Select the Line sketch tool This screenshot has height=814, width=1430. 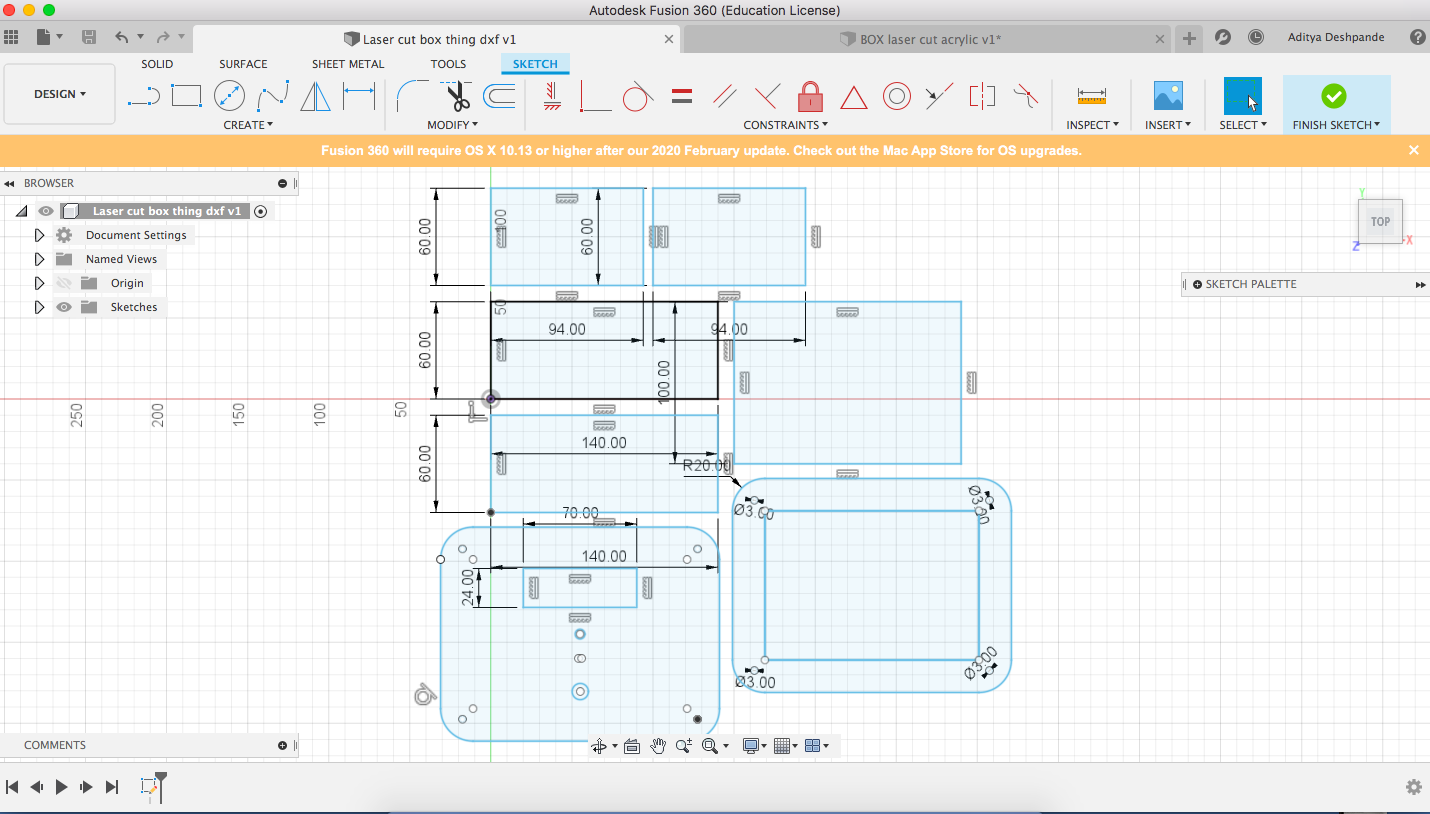[145, 96]
